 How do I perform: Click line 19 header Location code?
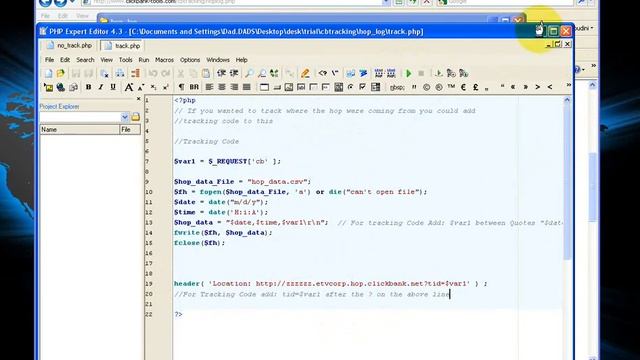tap(330, 284)
